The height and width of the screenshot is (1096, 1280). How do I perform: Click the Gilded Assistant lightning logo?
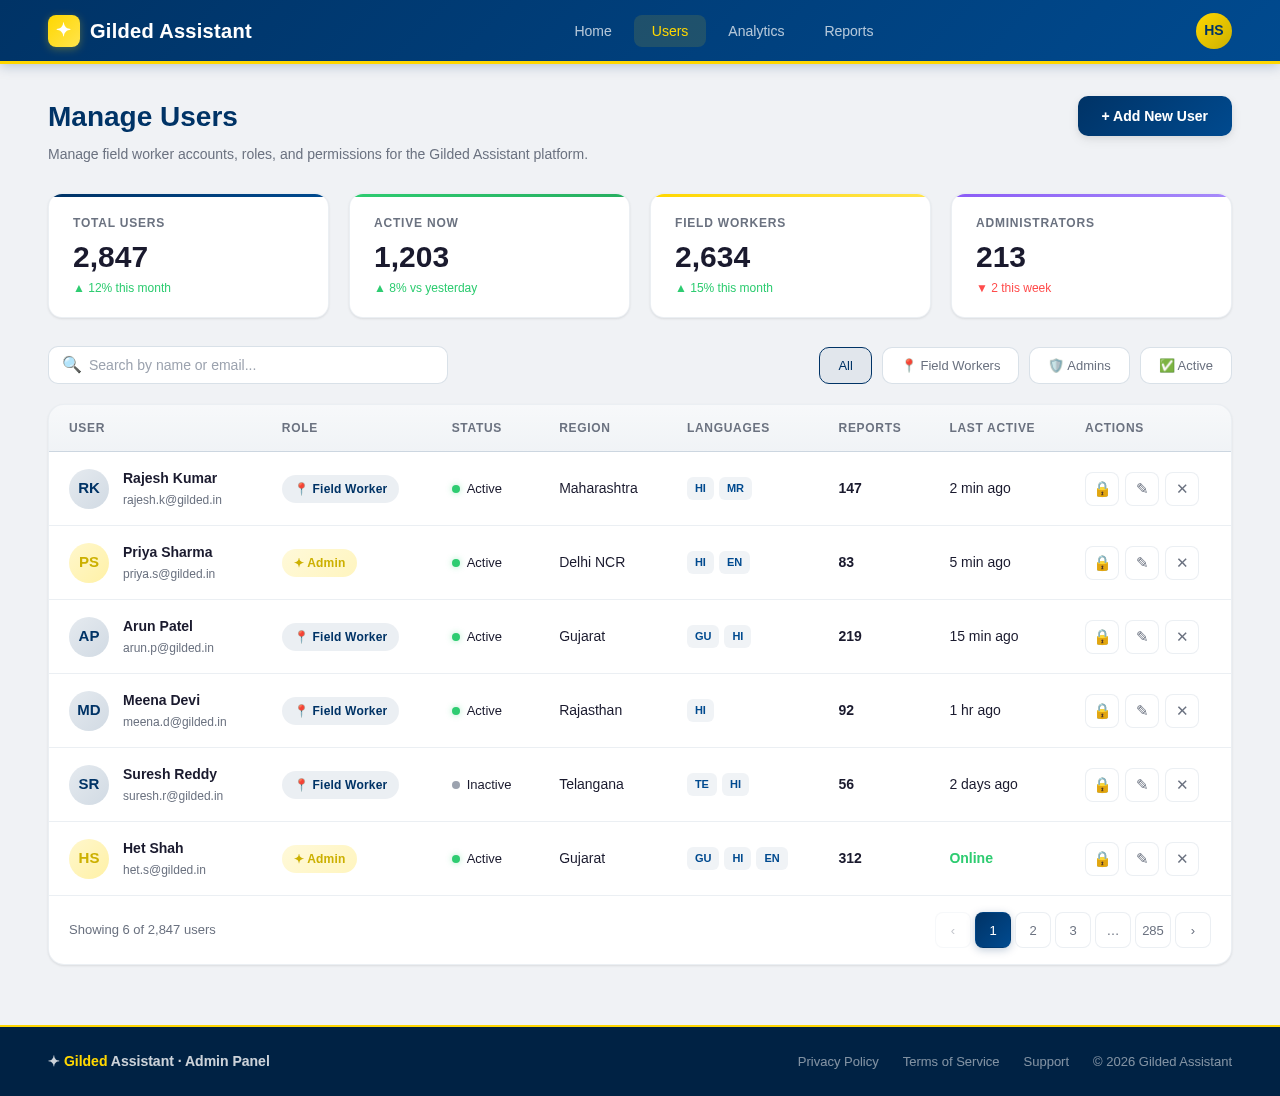(63, 30)
